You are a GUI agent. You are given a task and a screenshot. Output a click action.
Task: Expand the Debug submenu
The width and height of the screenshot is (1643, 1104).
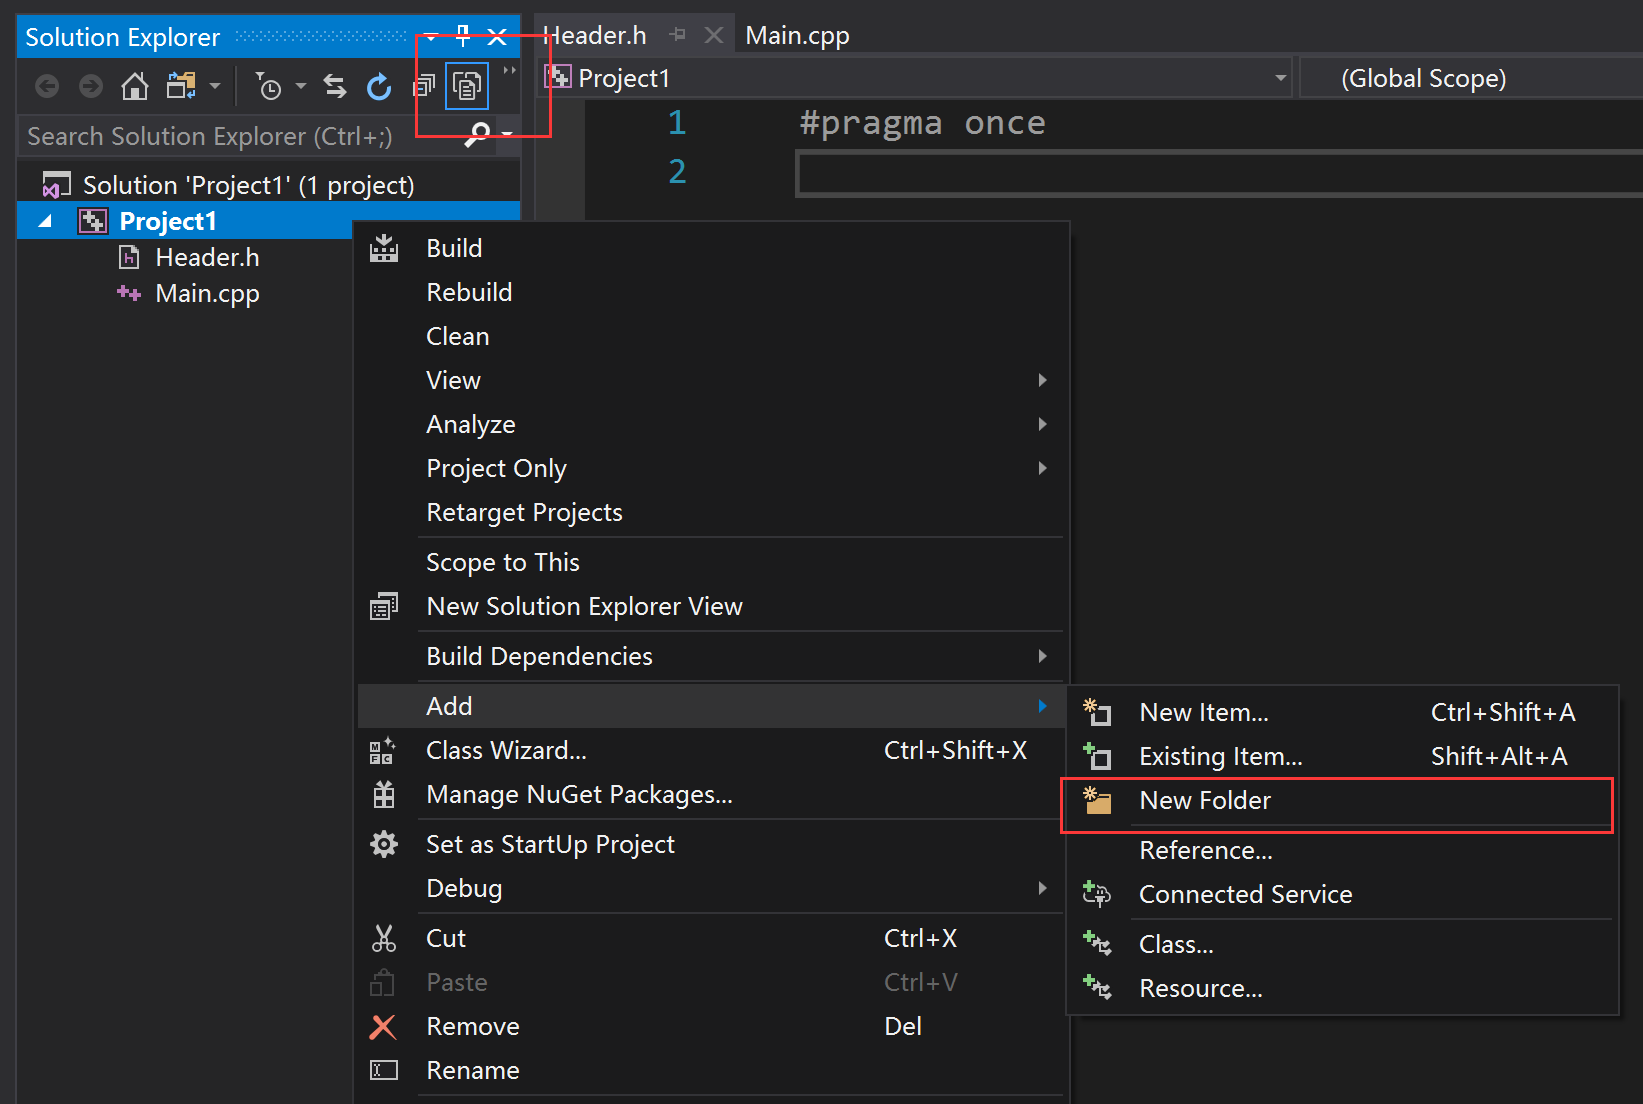pos(712,888)
